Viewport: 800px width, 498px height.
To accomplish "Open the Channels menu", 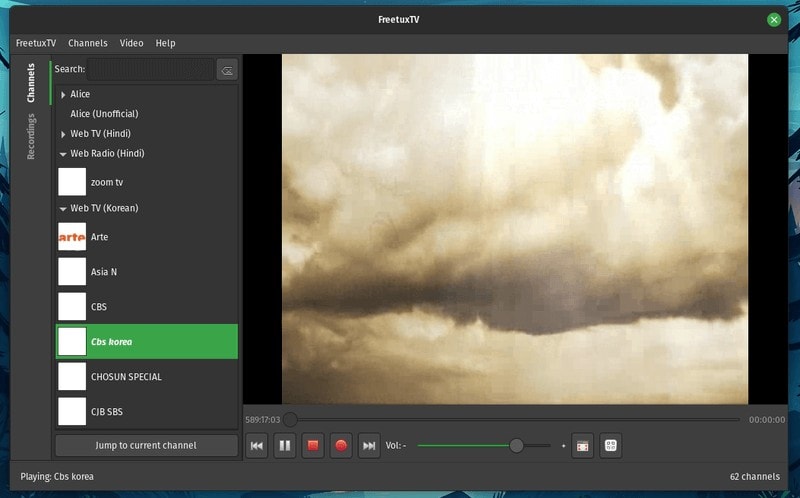I will [x=88, y=43].
